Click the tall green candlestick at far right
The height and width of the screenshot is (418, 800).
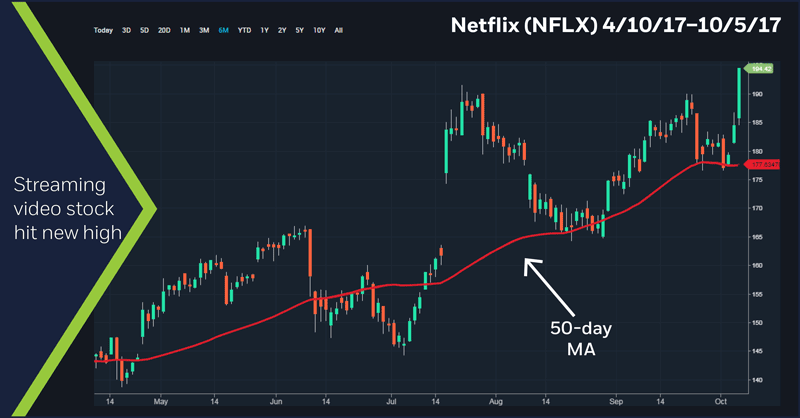click(739, 93)
